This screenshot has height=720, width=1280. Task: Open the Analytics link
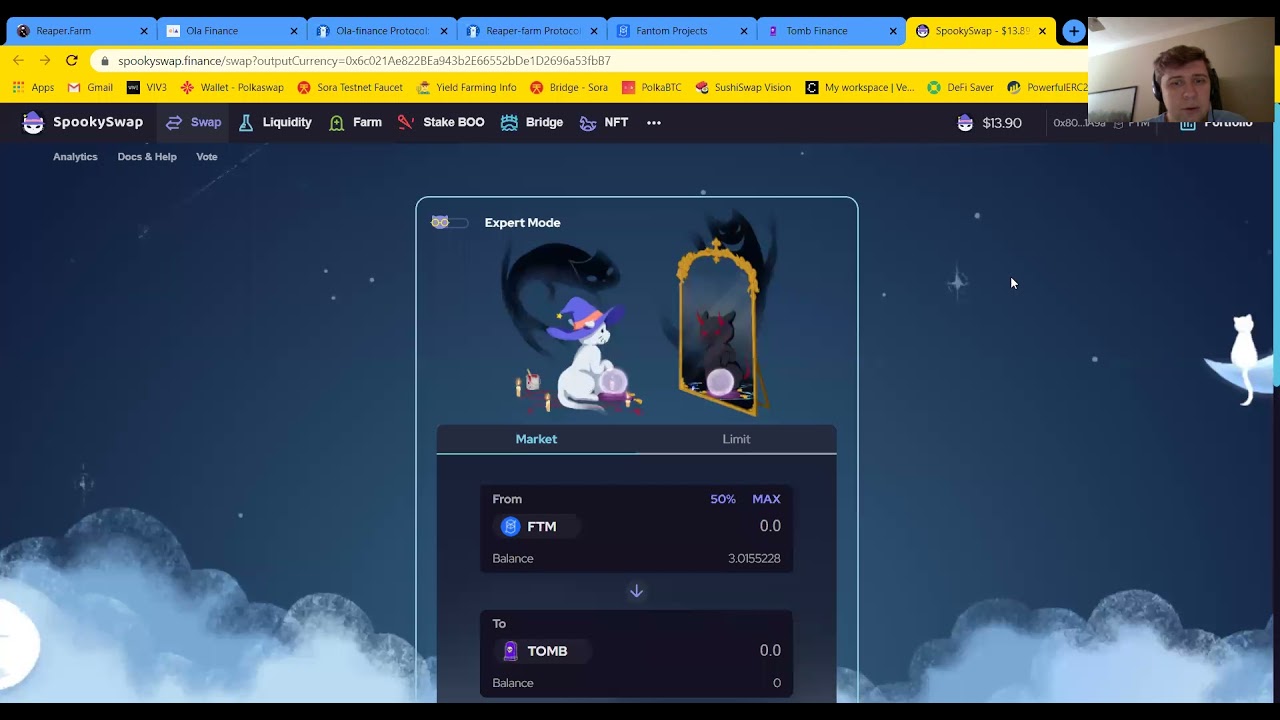pyautogui.click(x=75, y=157)
